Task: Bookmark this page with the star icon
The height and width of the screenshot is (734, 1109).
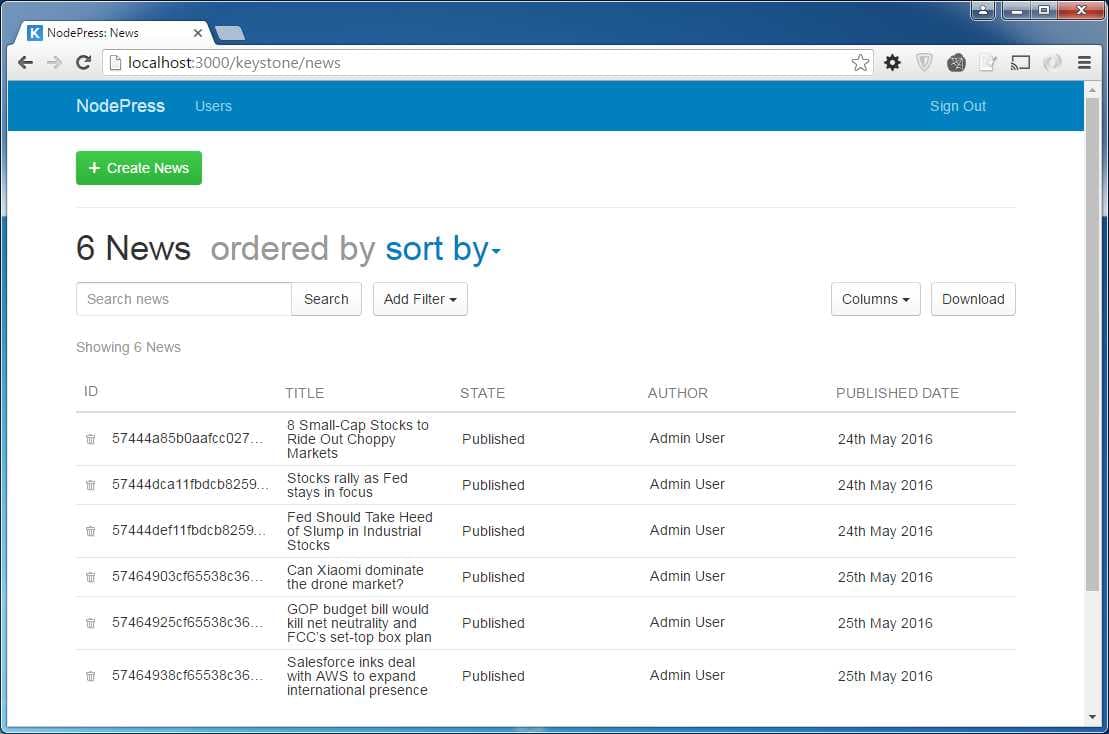Action: click(860, 63)
